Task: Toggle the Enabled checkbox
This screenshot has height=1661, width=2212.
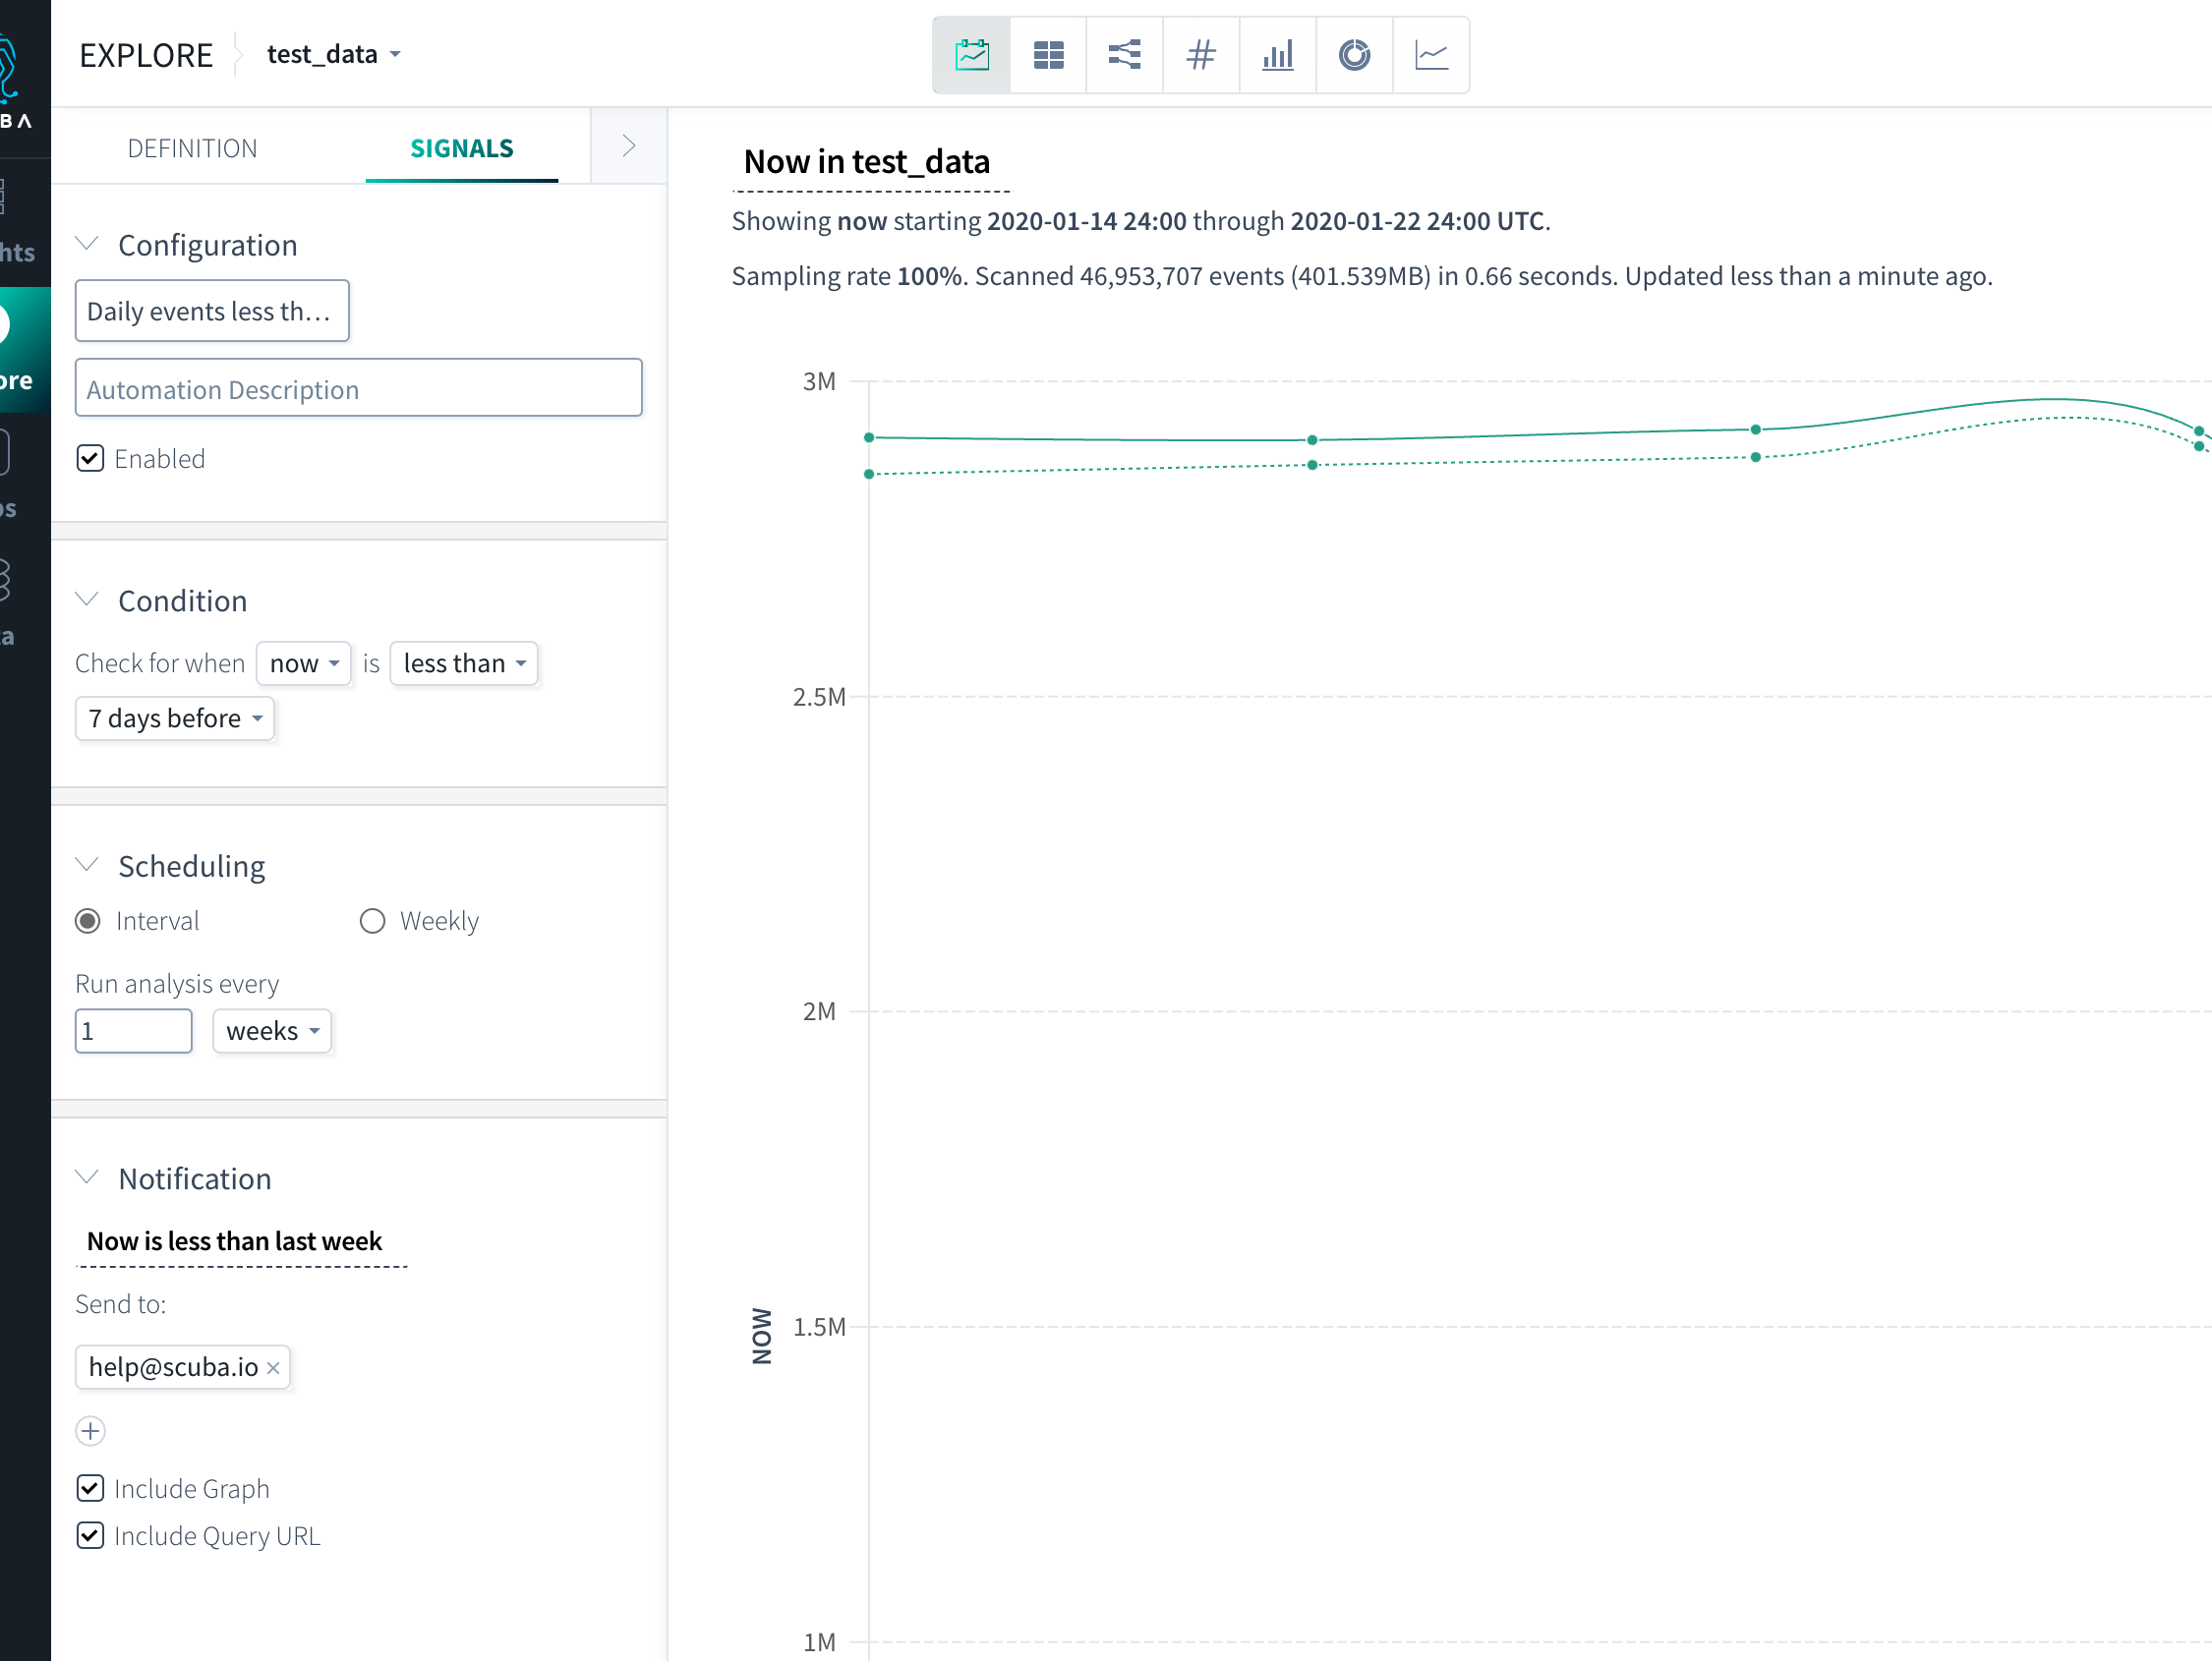Action: [90, 458]
